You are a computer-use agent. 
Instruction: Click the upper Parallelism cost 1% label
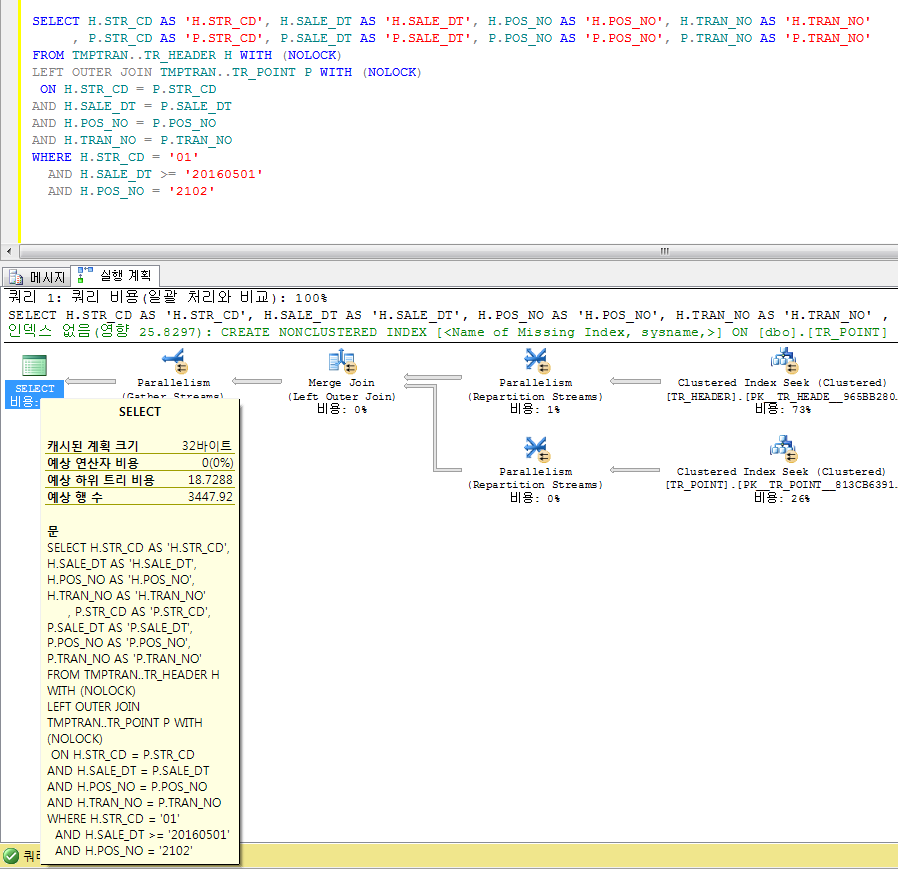pos(535,409)
